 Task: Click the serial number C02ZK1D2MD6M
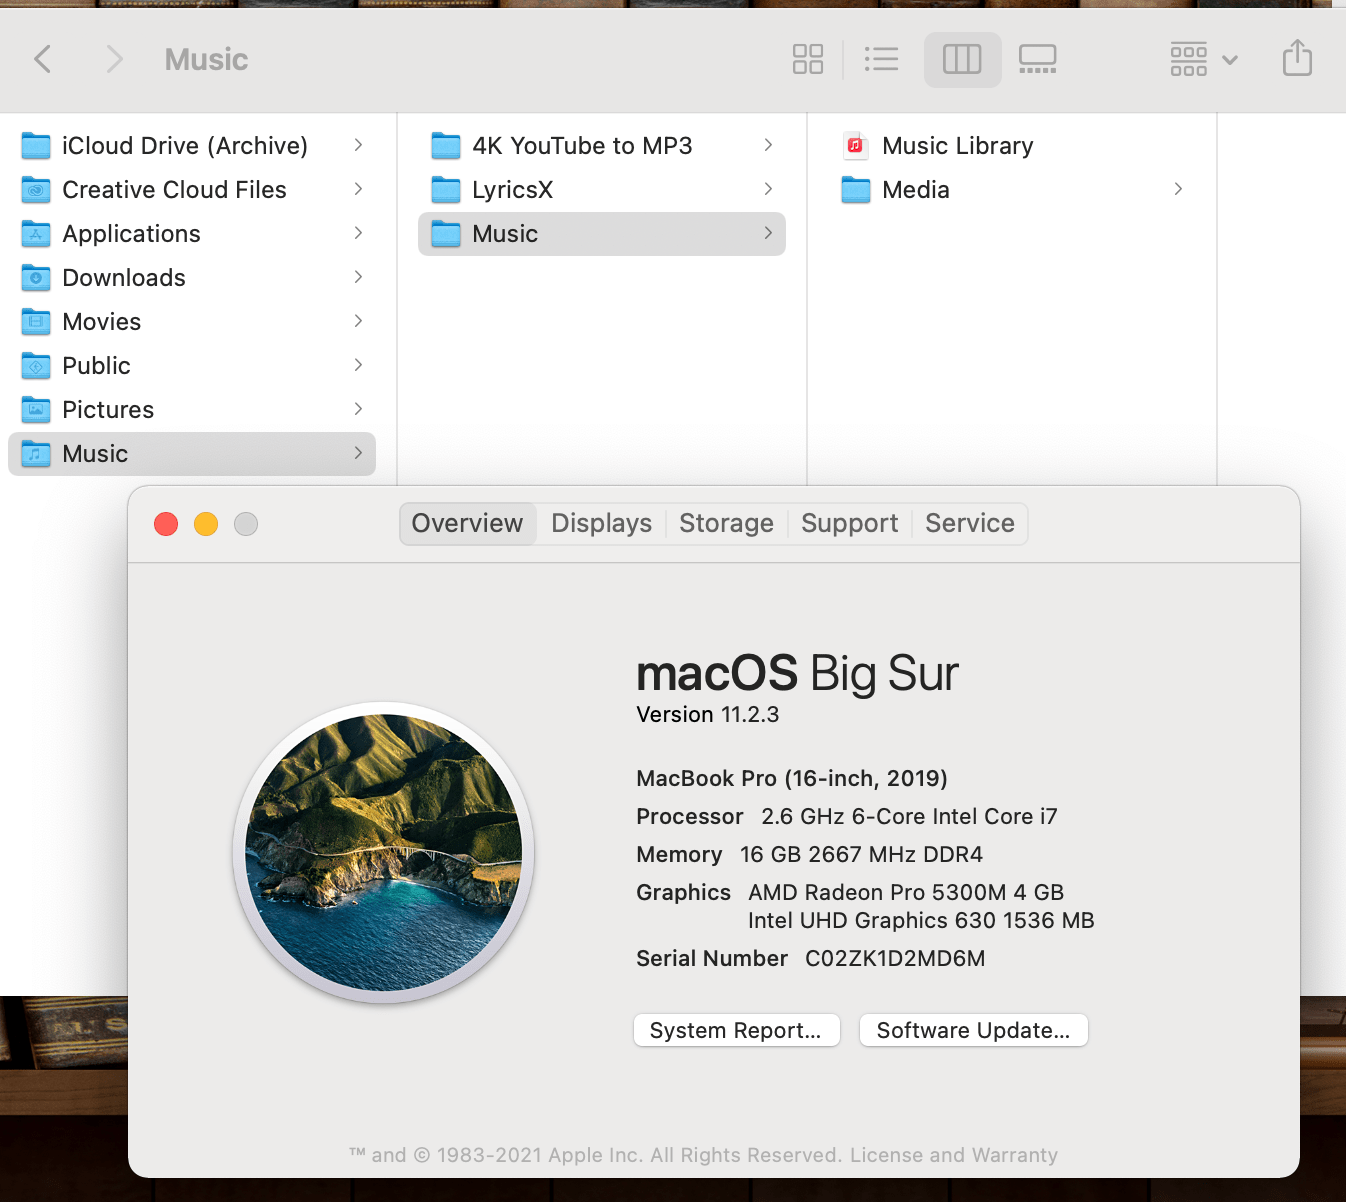(895, 959)
